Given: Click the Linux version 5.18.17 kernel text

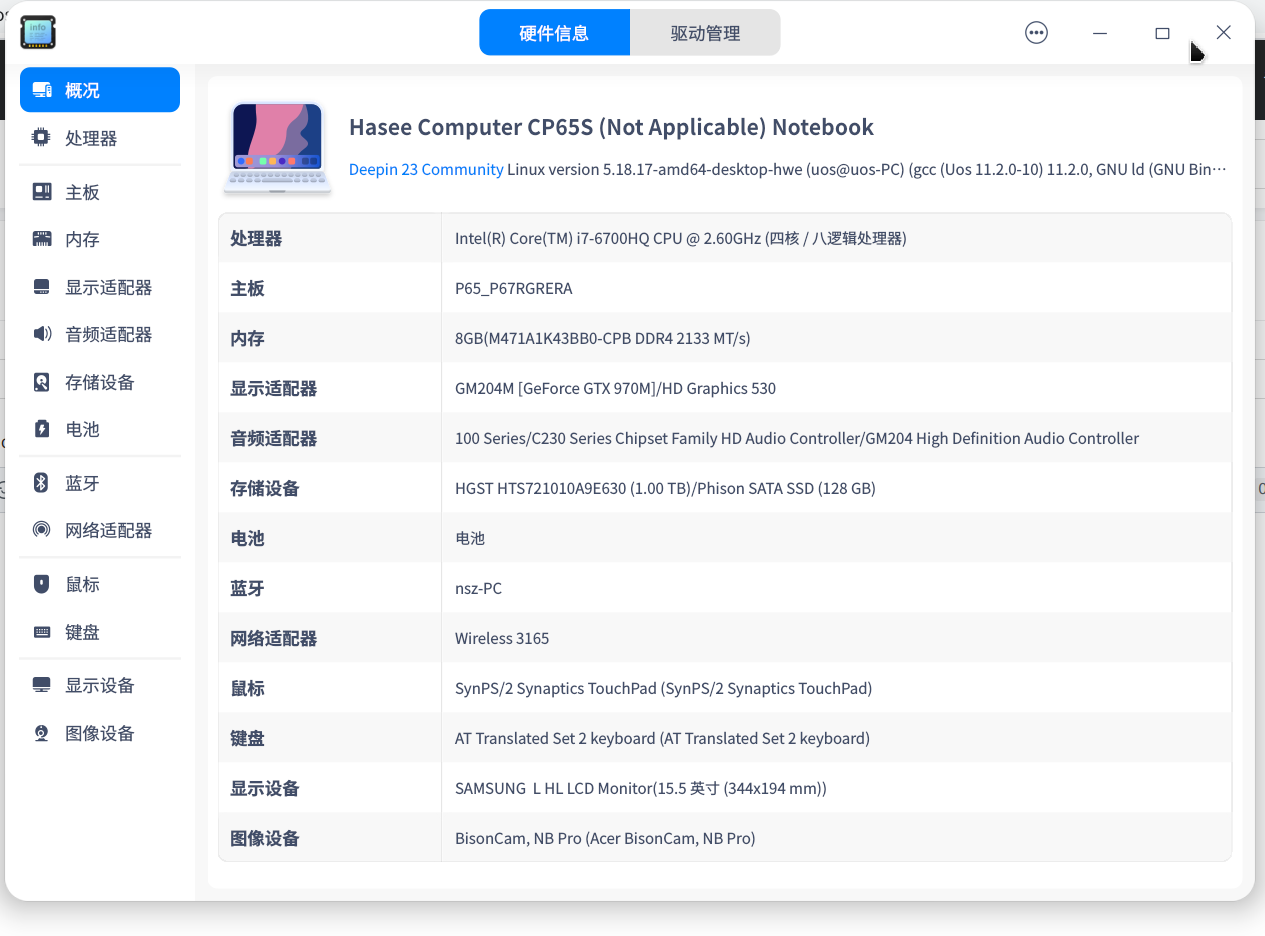Looking at the screenshot, I should 867,169.
